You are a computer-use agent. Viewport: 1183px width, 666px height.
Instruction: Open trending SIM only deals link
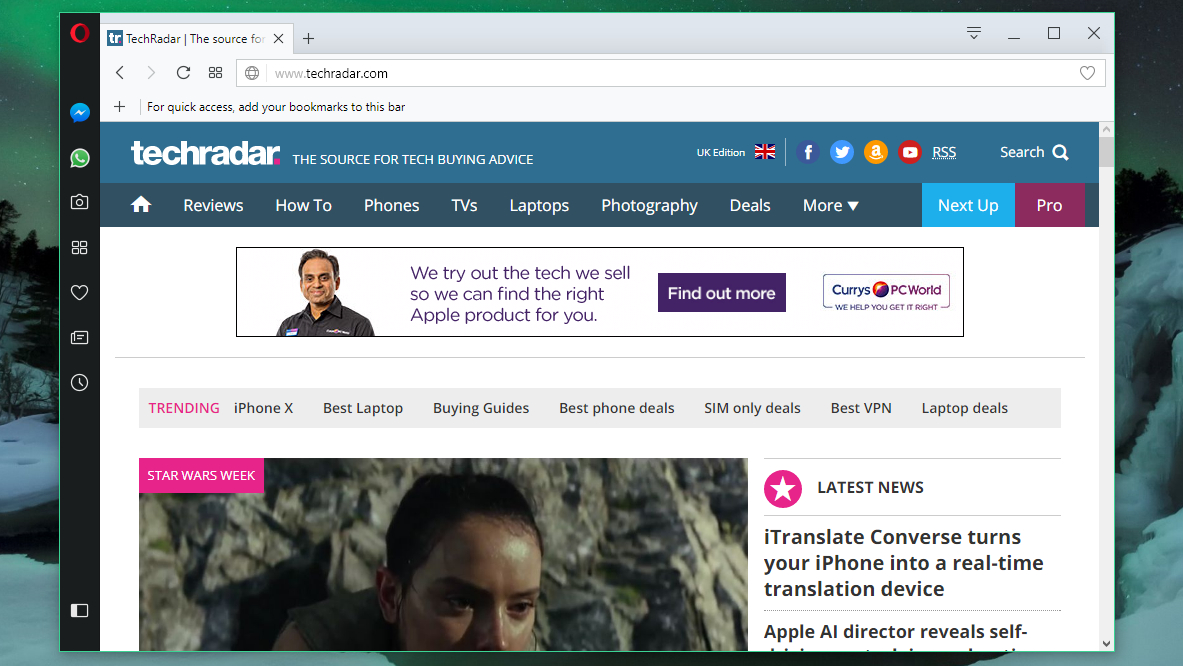752,408
